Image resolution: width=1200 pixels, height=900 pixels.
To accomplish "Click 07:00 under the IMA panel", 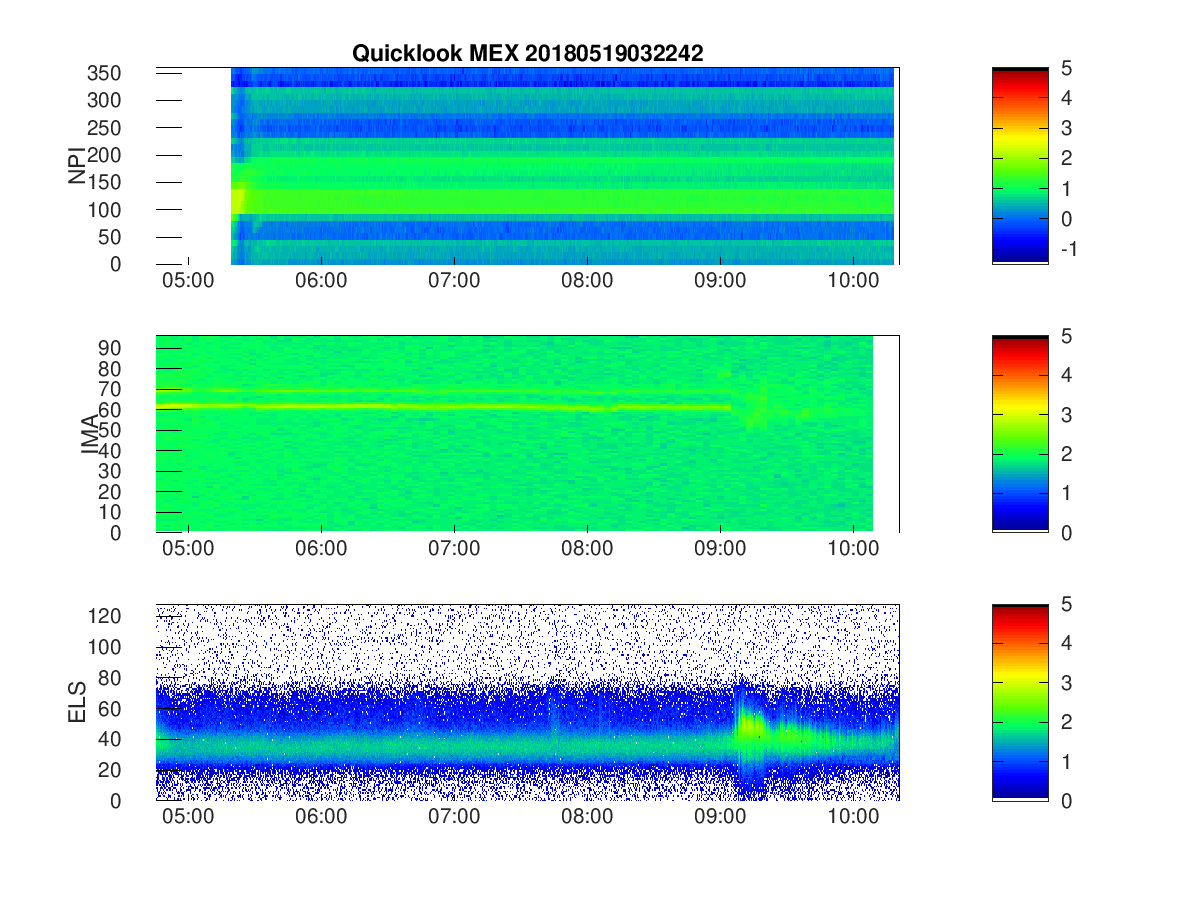I will coord(454,549).
